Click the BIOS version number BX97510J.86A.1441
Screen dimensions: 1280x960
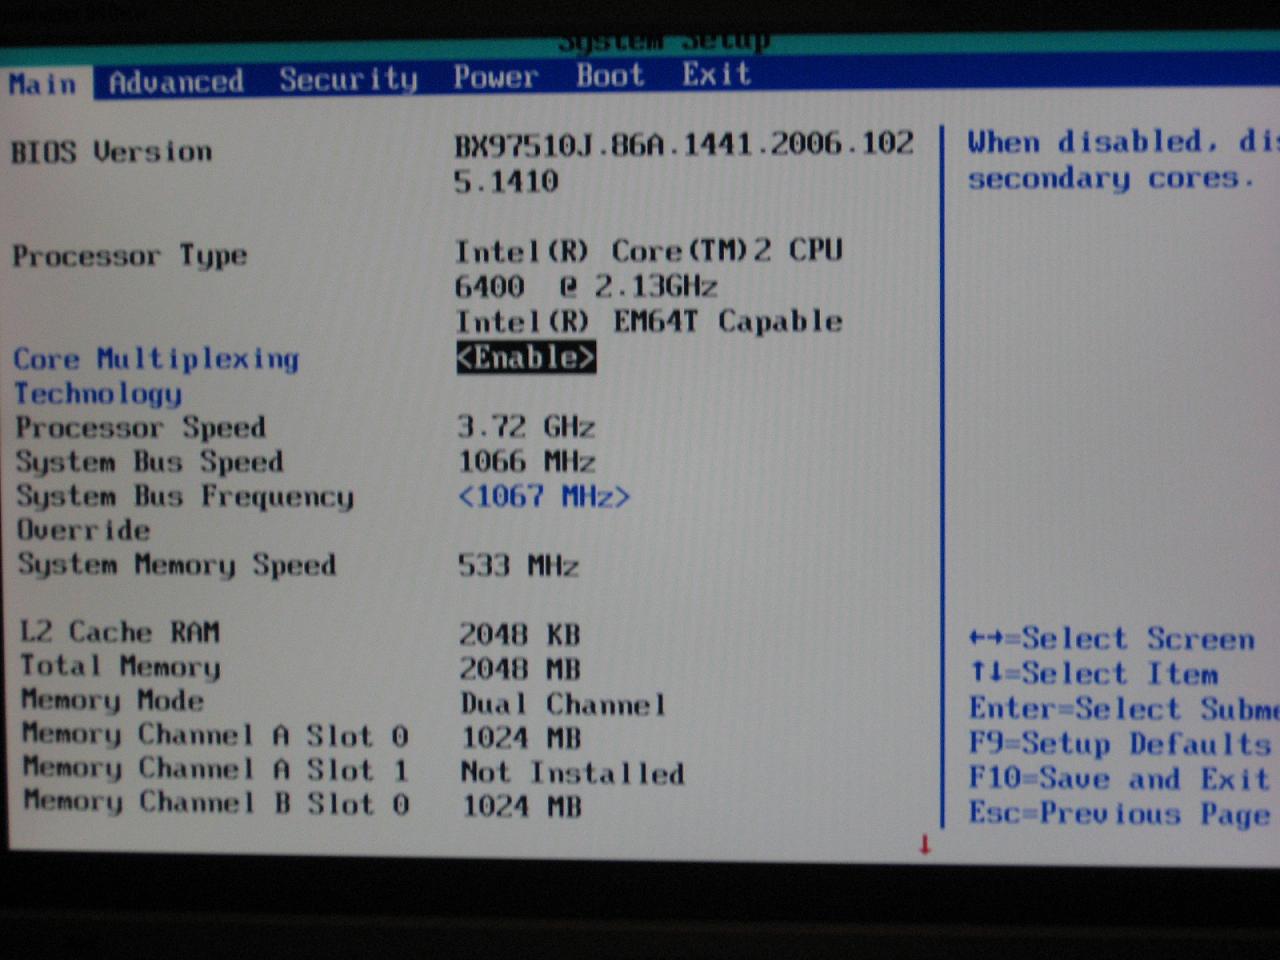tap(684, 162)
